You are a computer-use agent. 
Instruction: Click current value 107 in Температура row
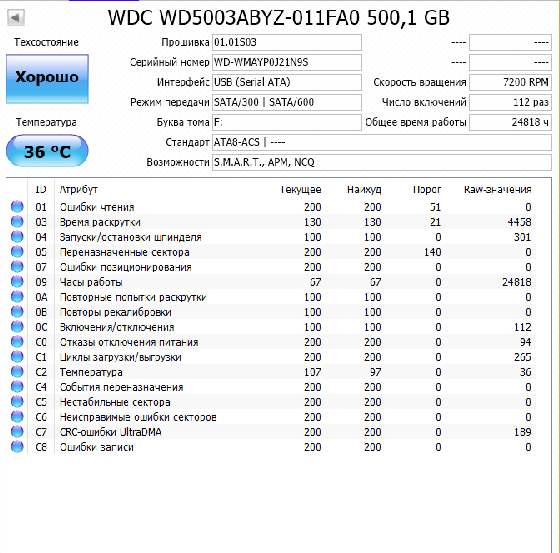[x=312, y=372]
